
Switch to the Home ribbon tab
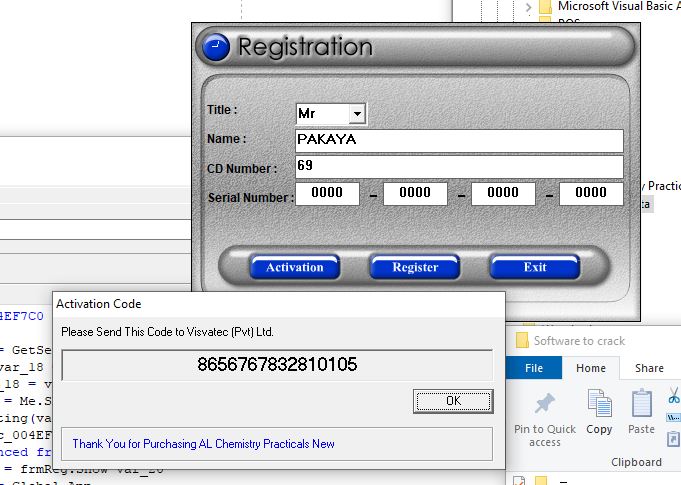(591, 368)
